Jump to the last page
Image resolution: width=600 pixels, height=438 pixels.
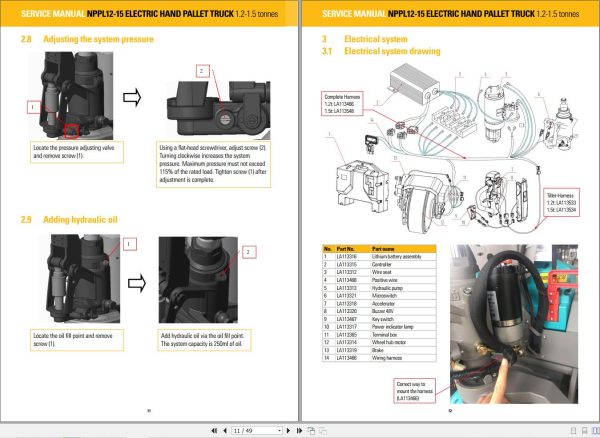coord(299,431)
